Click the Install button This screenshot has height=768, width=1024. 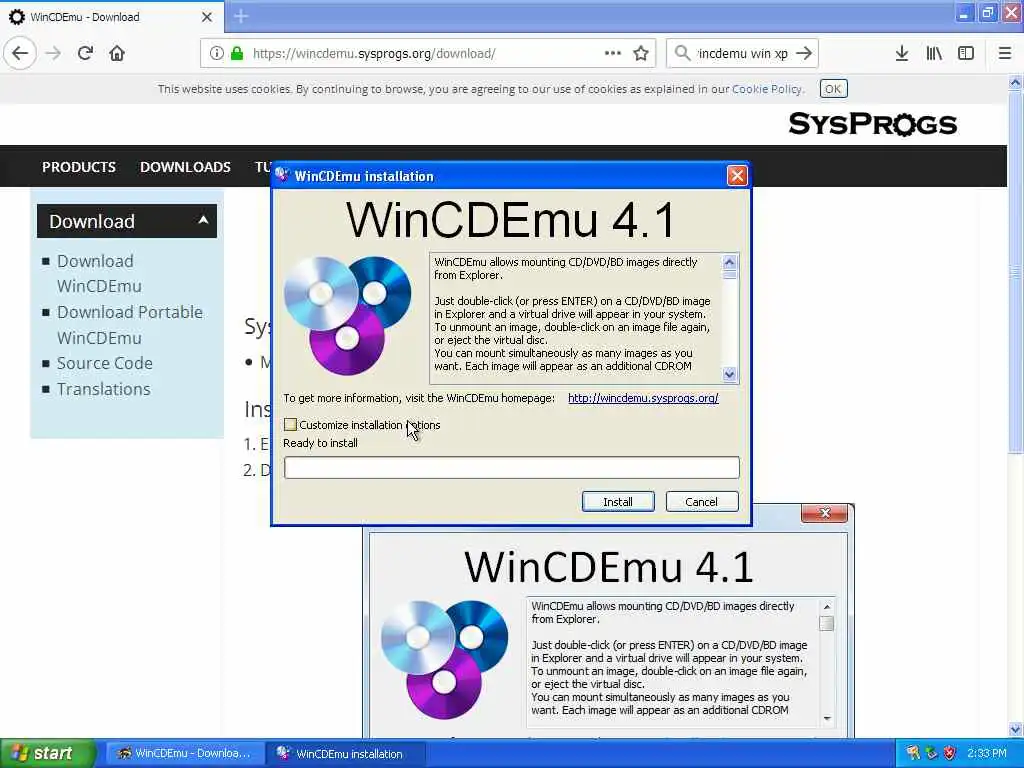tap(618, 502)
